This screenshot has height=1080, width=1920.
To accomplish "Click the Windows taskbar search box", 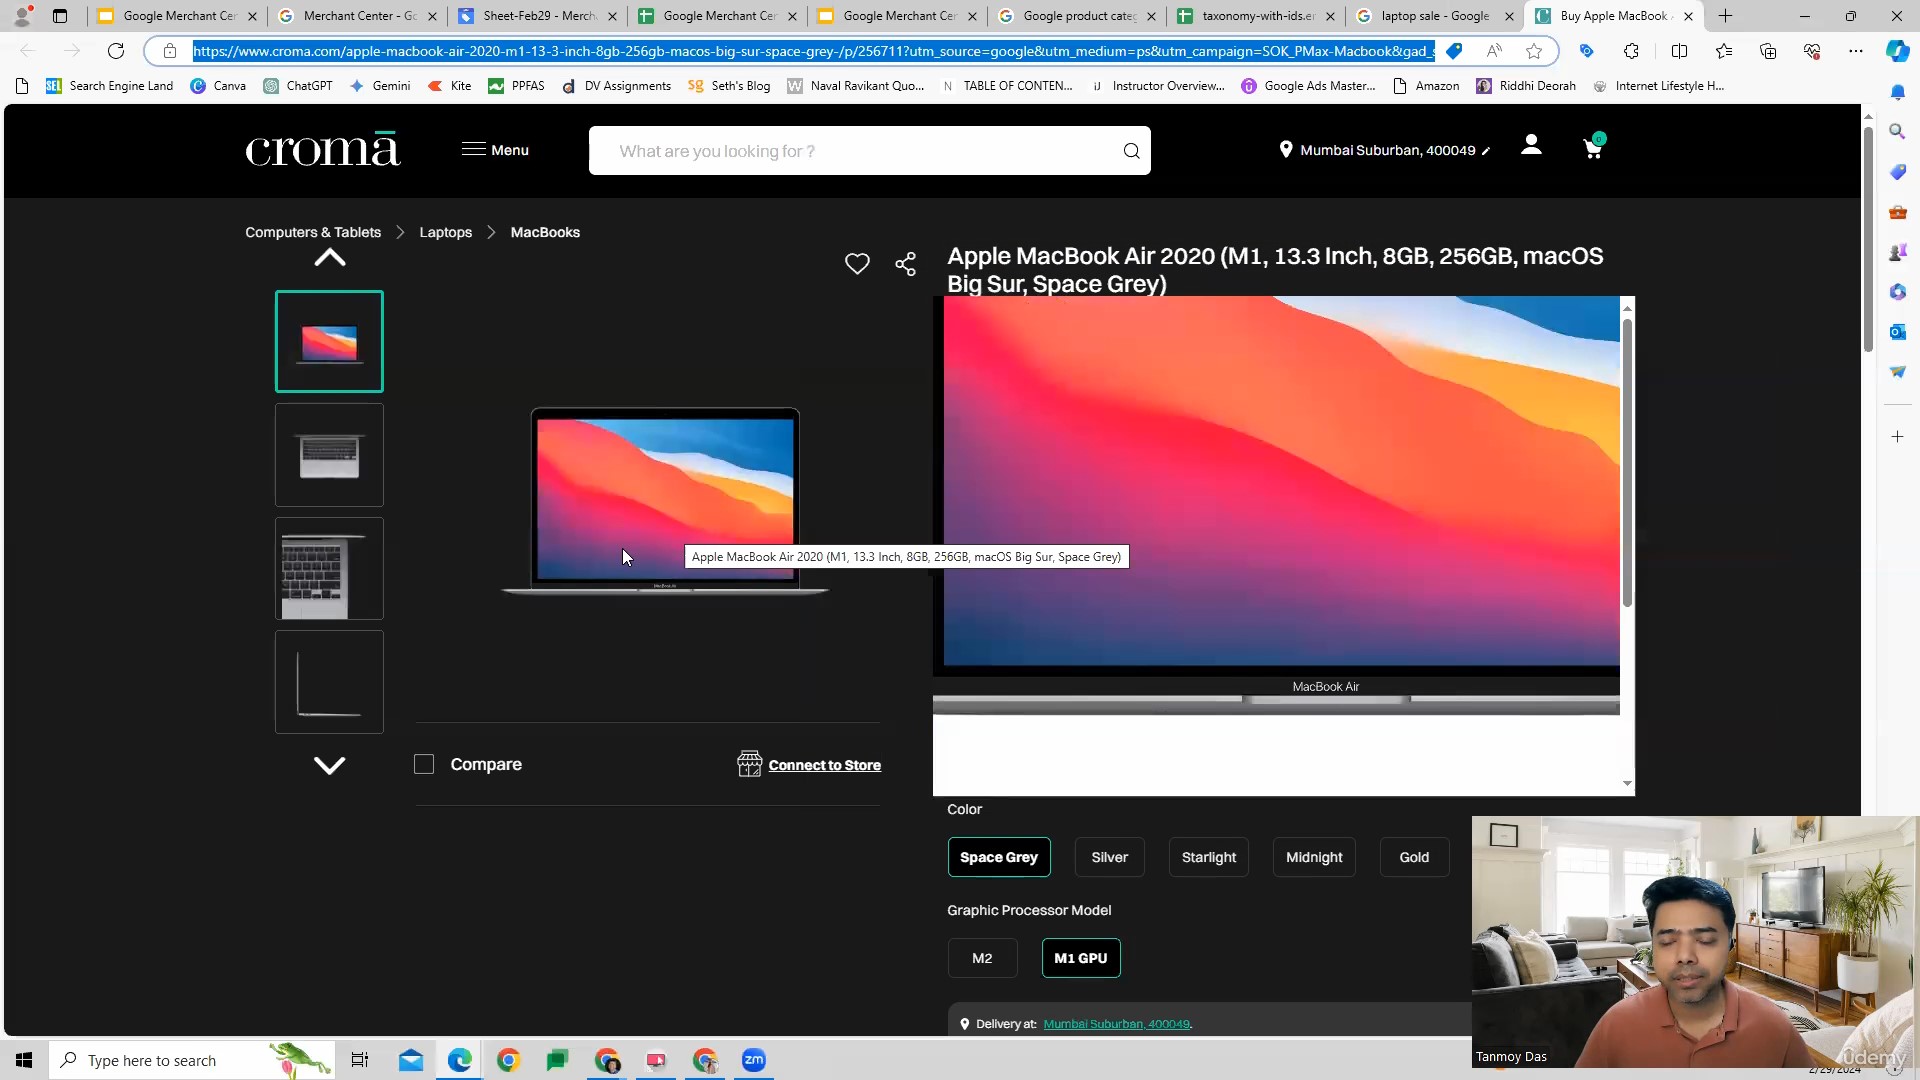I will coord(190,1060).
